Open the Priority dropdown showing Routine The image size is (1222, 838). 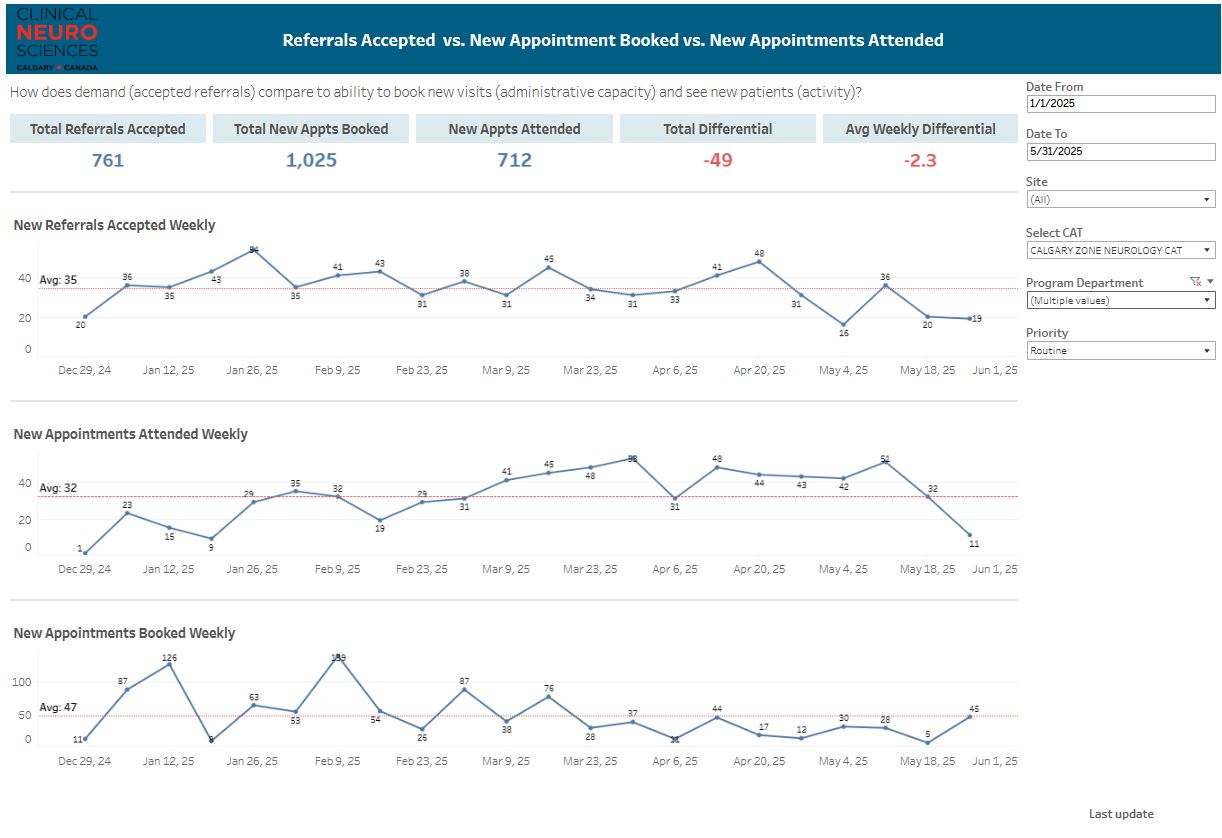[x=1120, y=351]
